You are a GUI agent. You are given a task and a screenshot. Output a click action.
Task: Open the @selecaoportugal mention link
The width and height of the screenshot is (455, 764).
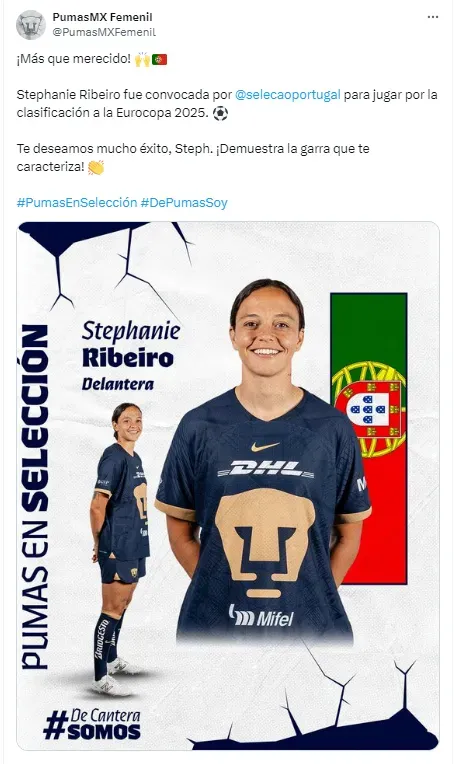pyautogui.click(x=287, y=95)
